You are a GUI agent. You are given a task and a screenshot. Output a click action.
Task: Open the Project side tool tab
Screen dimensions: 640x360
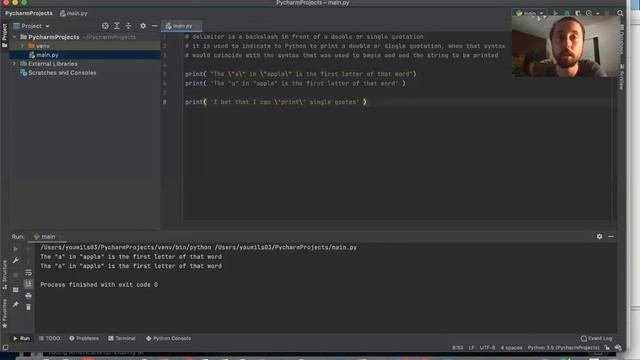(x=4, y=35)
